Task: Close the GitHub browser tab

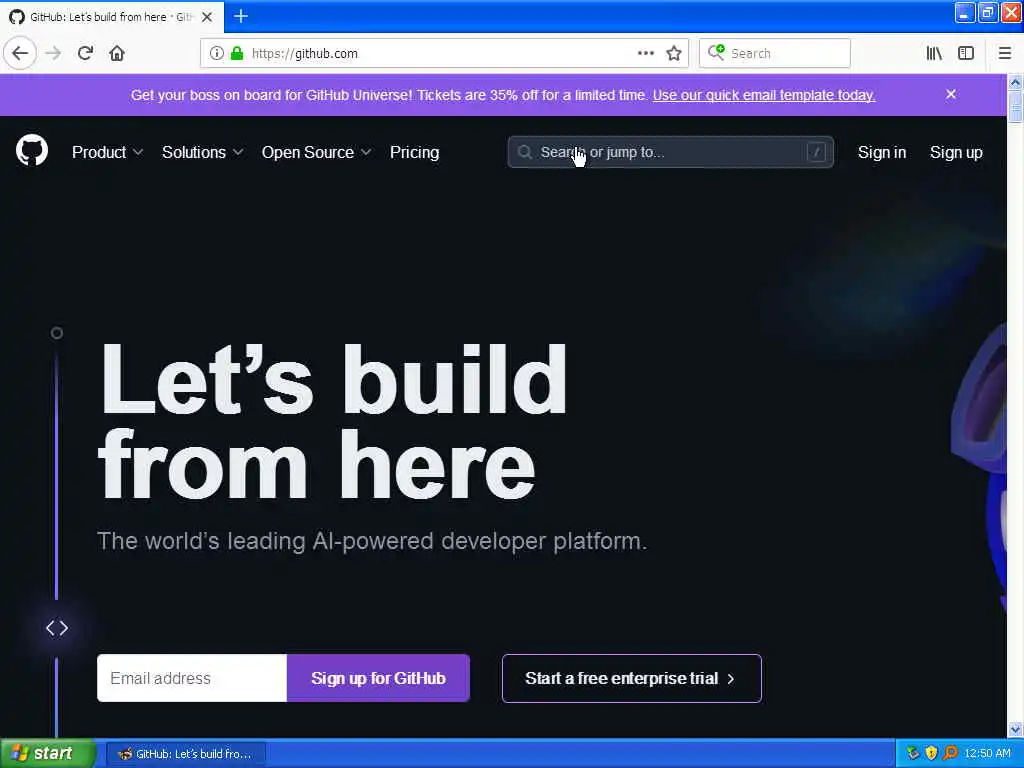Action: 207,17
